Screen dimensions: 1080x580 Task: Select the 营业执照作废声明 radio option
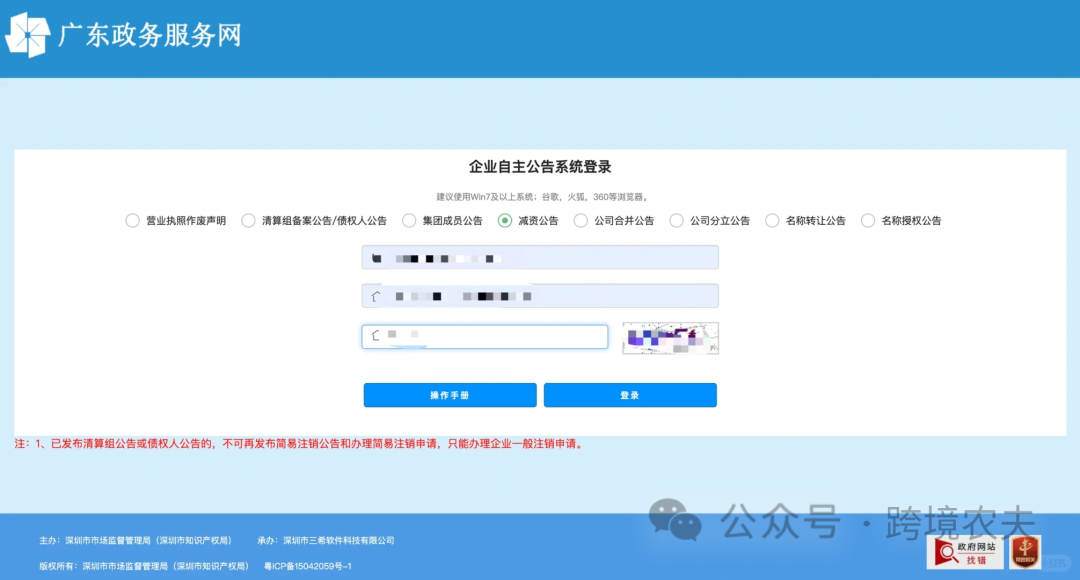pos(132,220)
